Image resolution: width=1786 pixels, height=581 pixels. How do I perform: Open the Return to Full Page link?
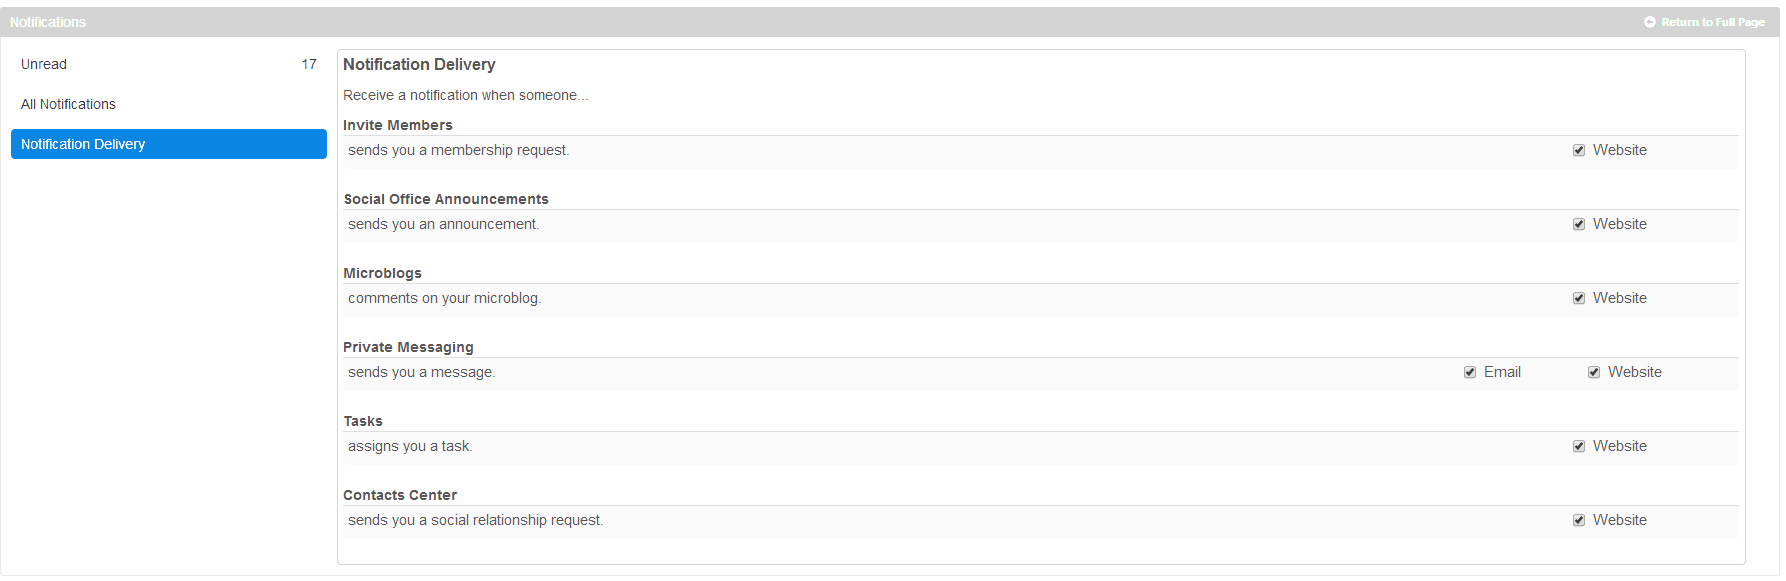(1712, 22)
